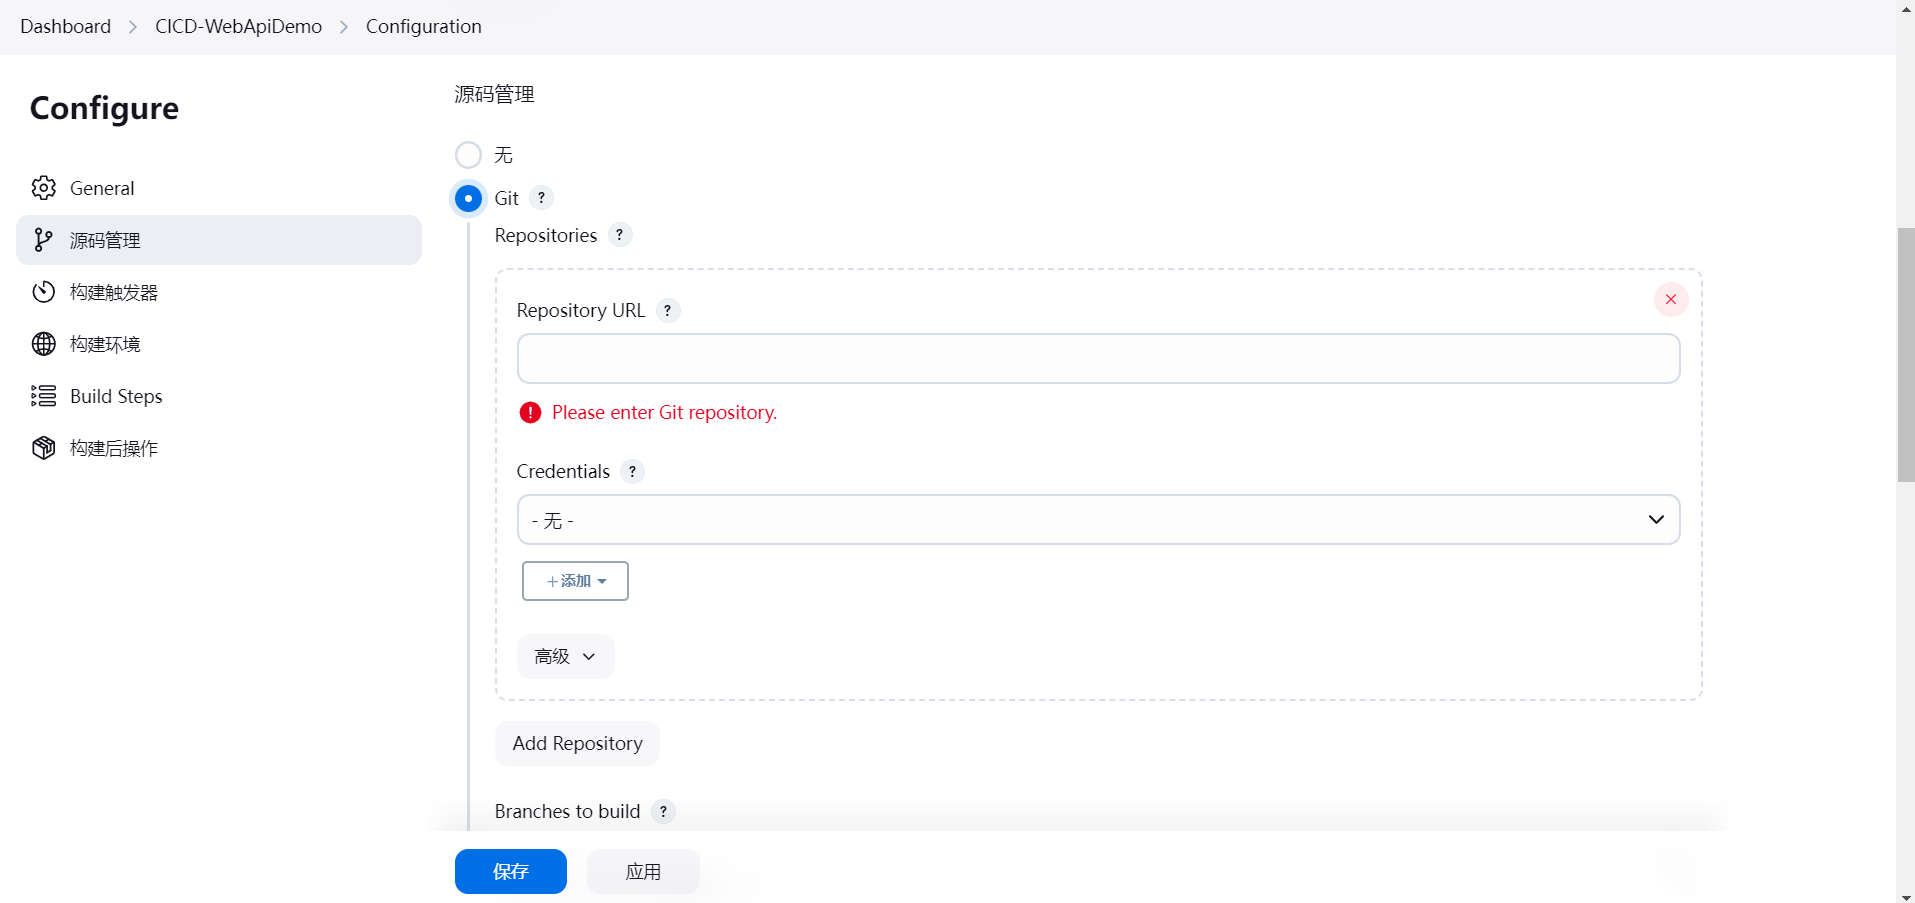Viewport: 1915px width, 903px height.
Task: Open CICD-WebApiDemo breadcrumb link
Action: pos(238,27)
